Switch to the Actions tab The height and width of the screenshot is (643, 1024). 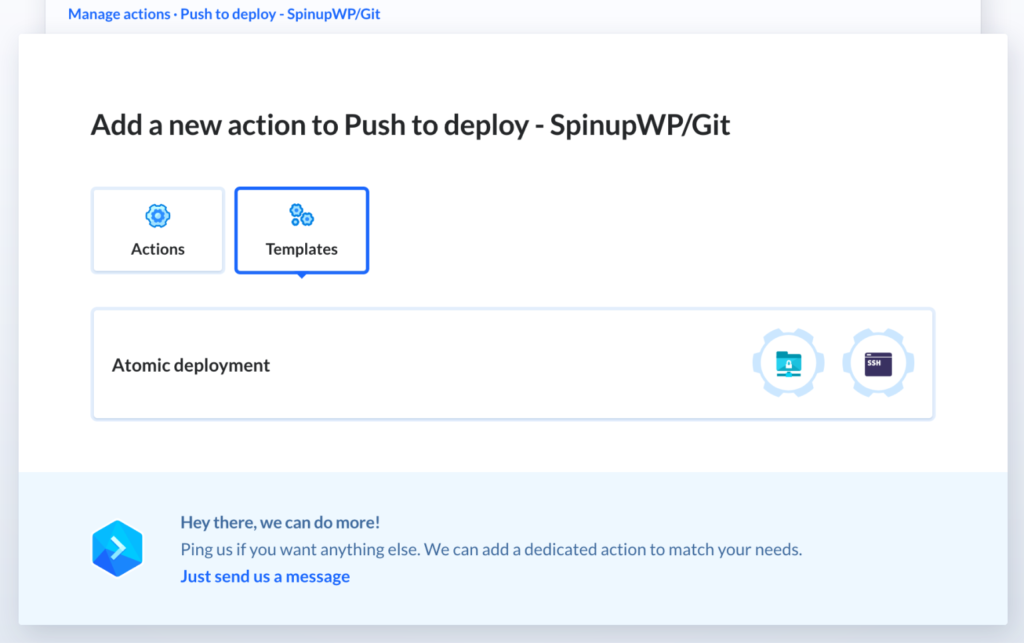point(157,230)
